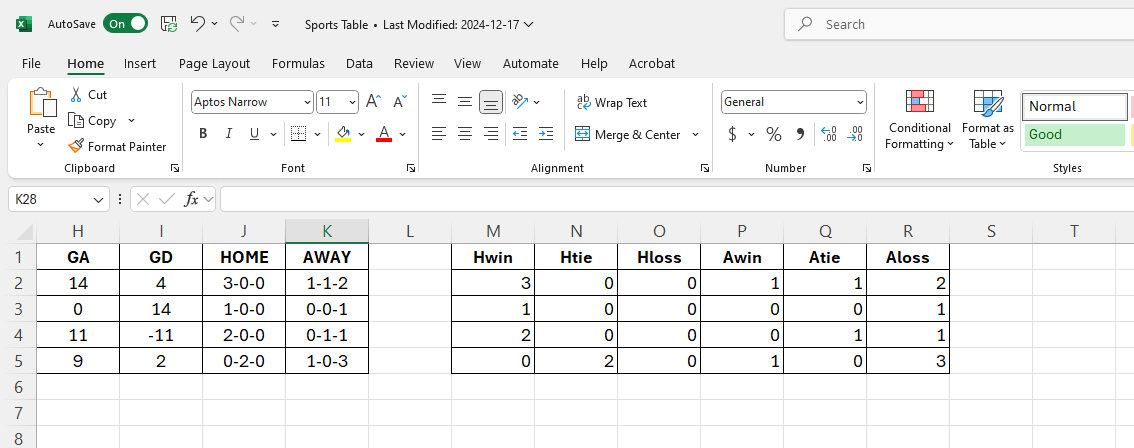The image size is (1134, 448).
Task: Click in the Search box
Action: pyautogui.click(x=960, y=24)
